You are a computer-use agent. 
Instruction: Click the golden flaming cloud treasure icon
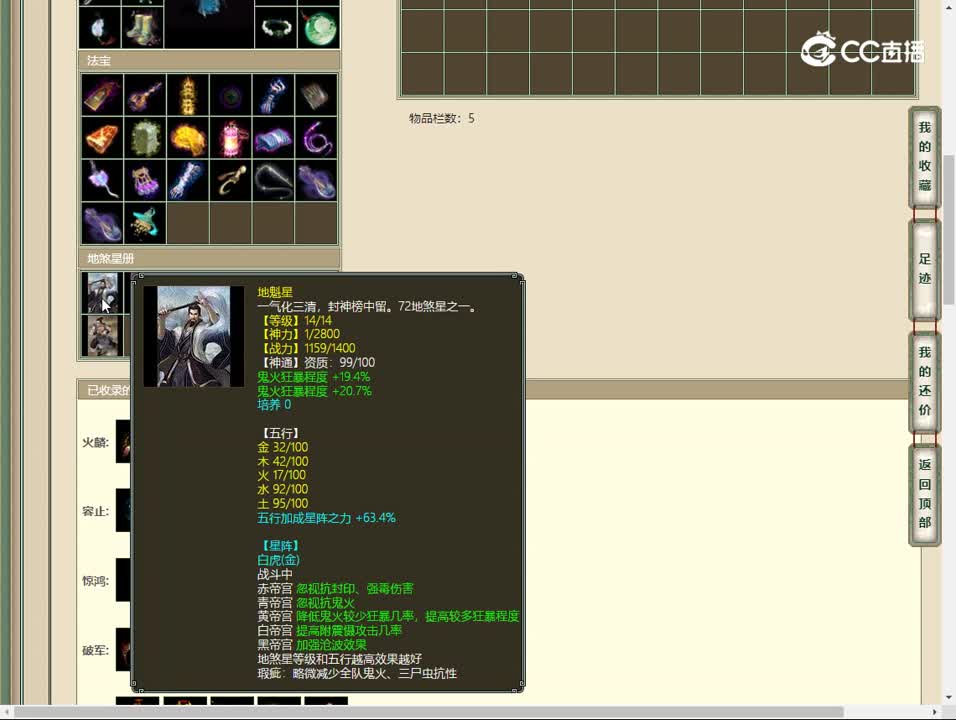[188, 138]
